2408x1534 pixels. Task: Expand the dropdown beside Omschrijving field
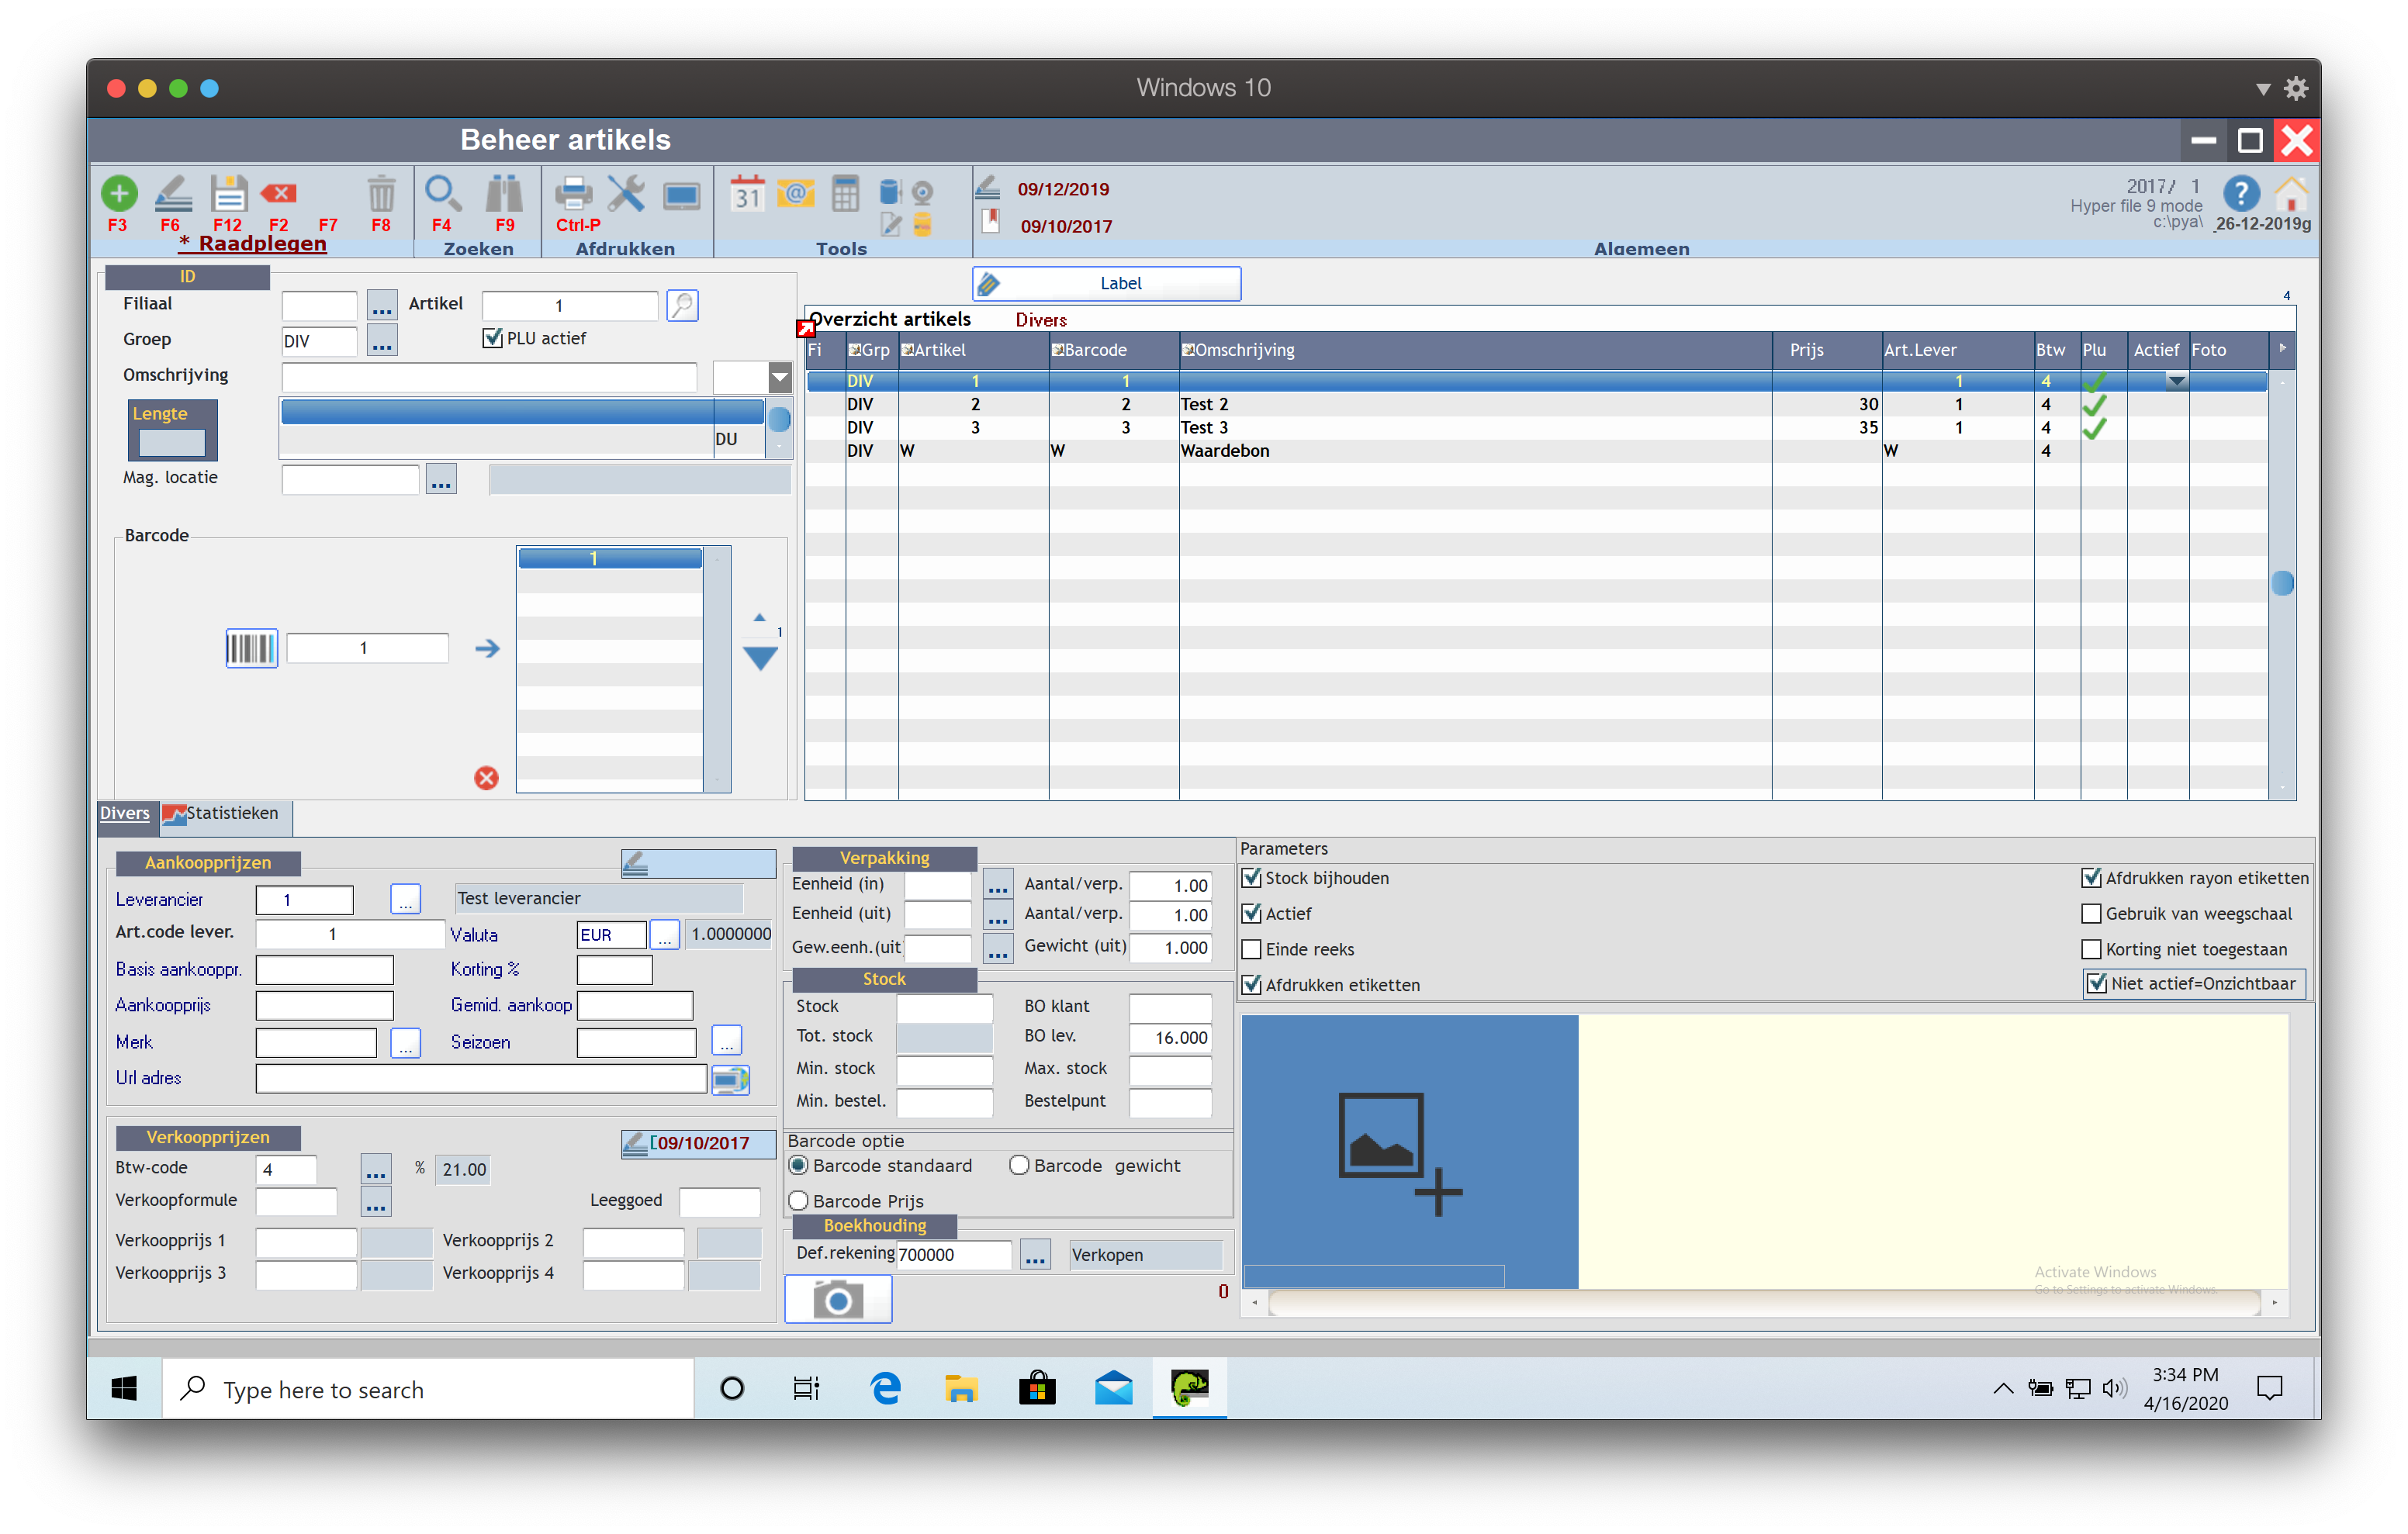tap(780, 378)
